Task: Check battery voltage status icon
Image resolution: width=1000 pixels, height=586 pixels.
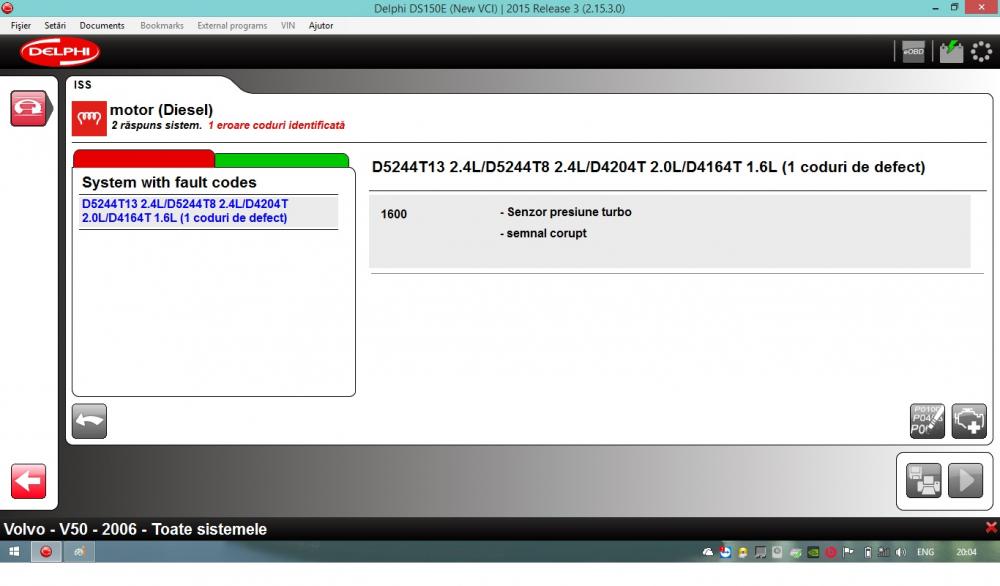Action: pos(950,52)
